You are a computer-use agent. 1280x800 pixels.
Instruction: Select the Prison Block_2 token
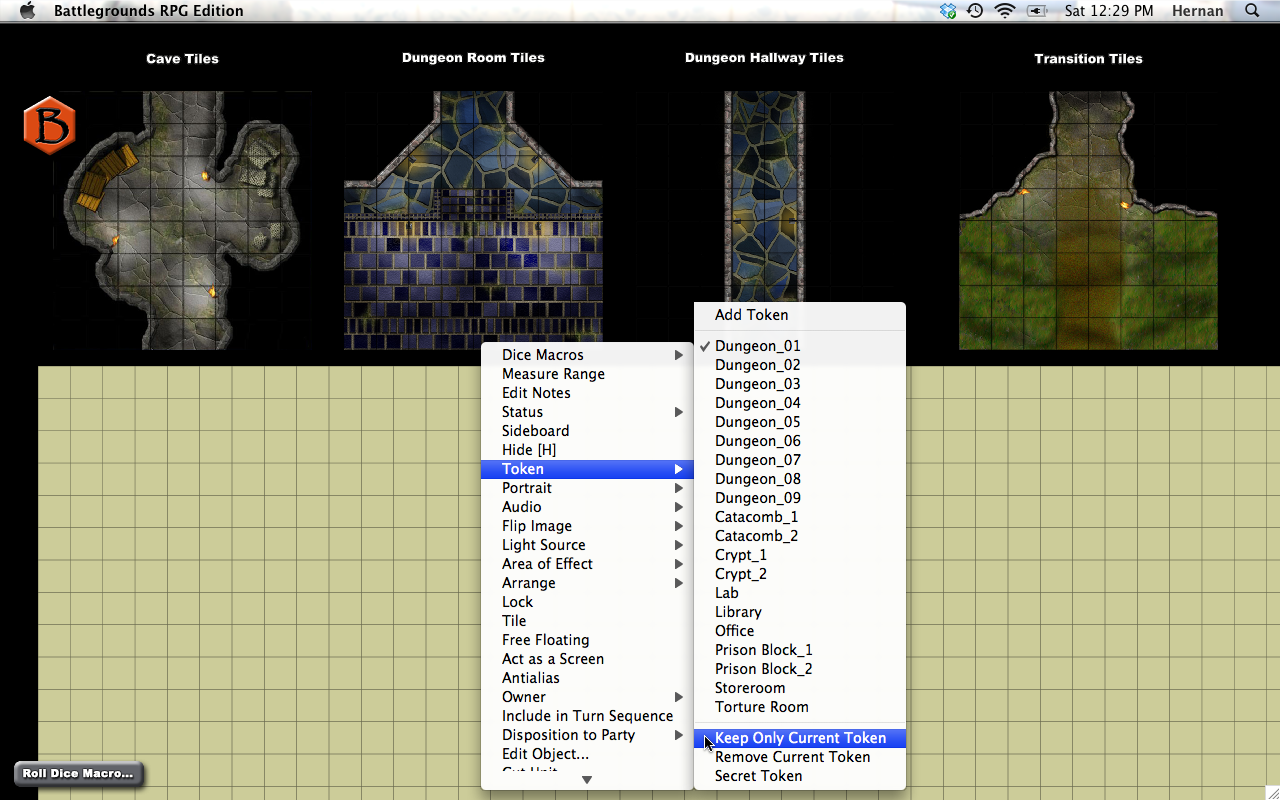[x=800, y=669]
